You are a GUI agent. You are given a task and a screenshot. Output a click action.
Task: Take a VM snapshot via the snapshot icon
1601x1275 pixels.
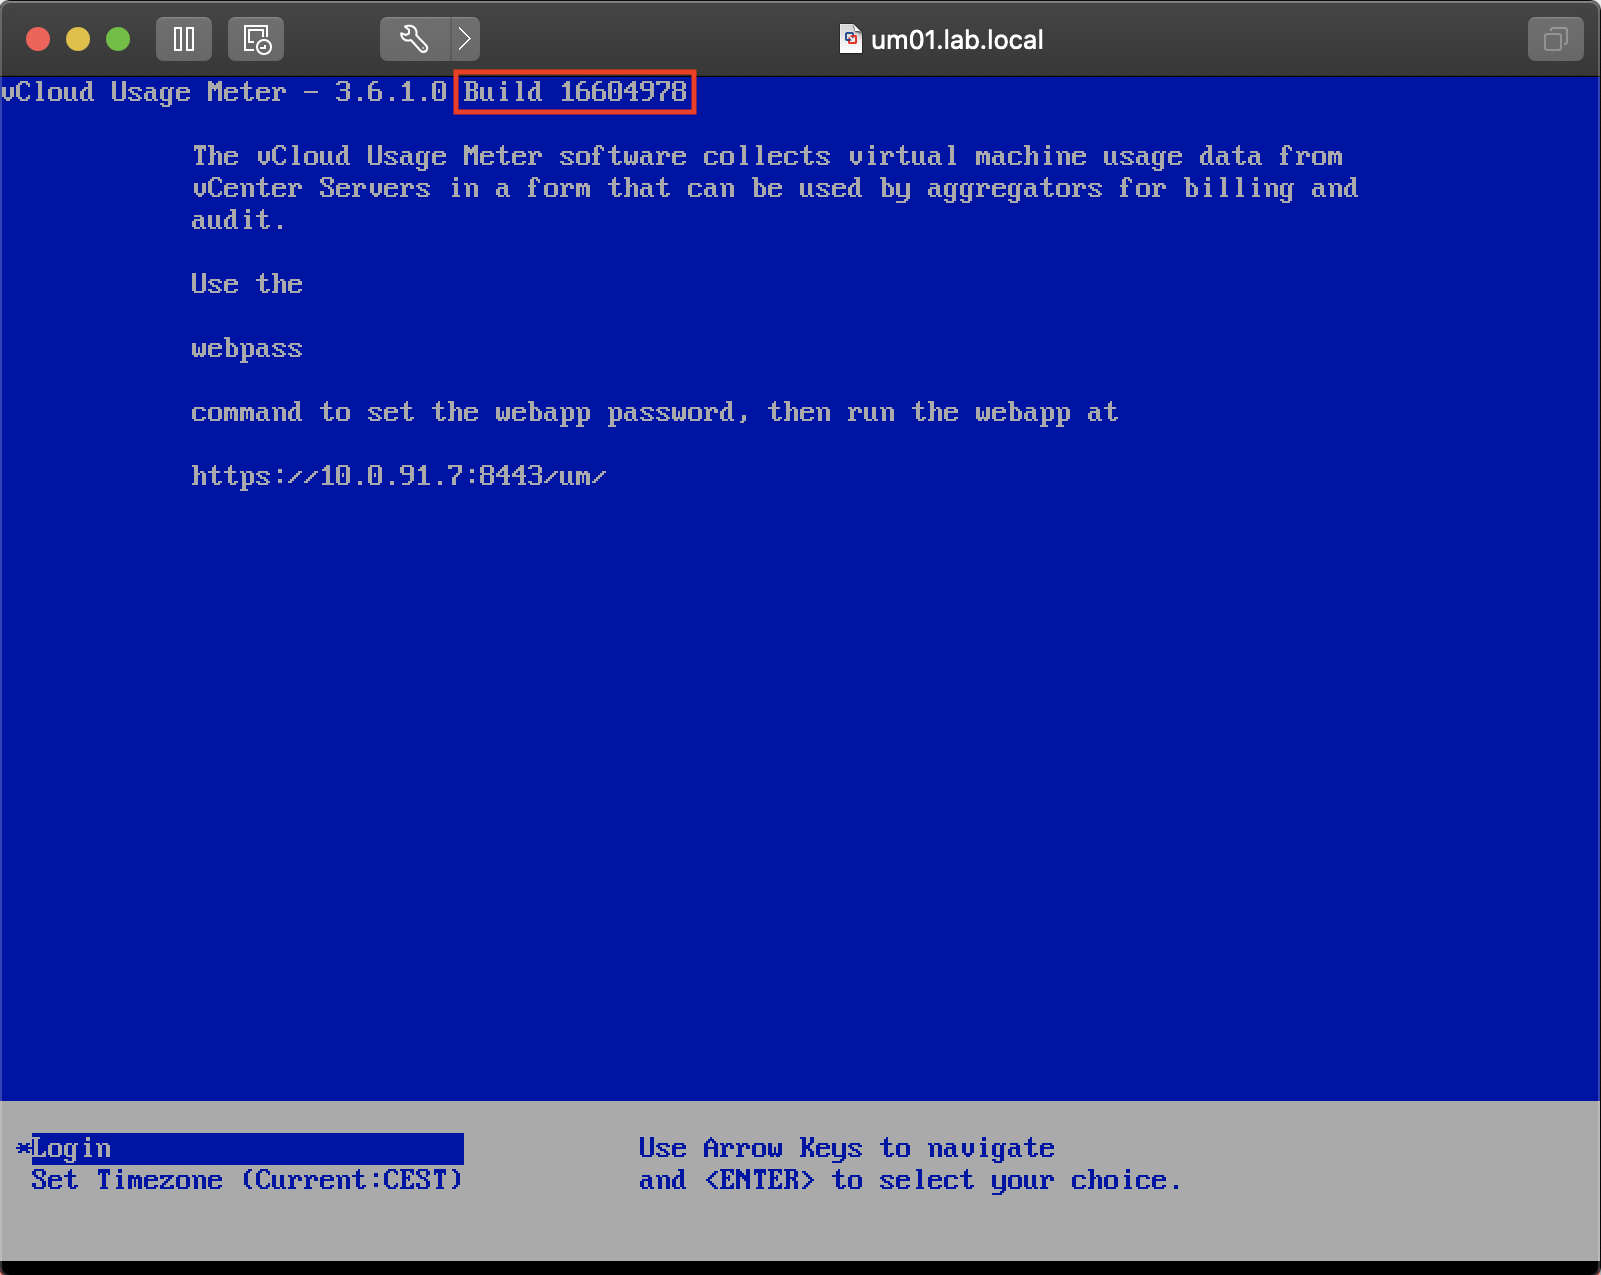click(x=256, y=39)
